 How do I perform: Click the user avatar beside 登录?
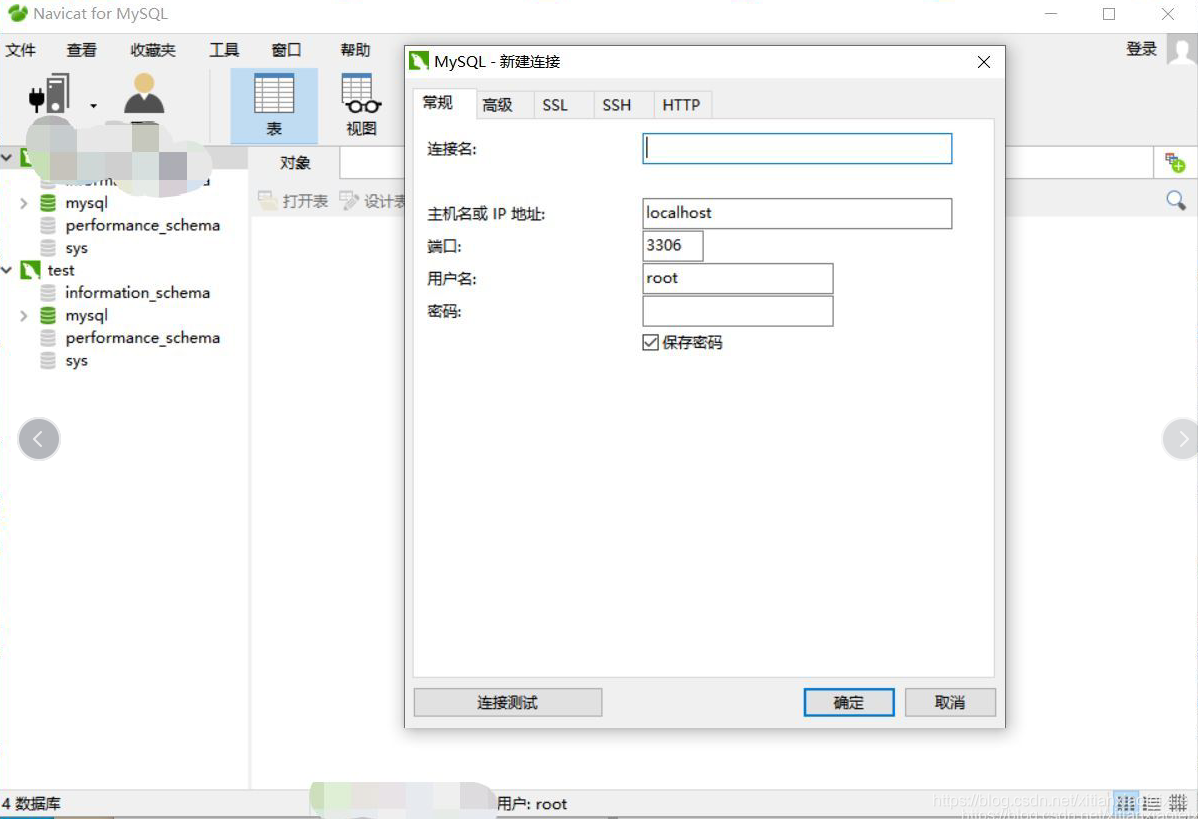click(1181, 52)
